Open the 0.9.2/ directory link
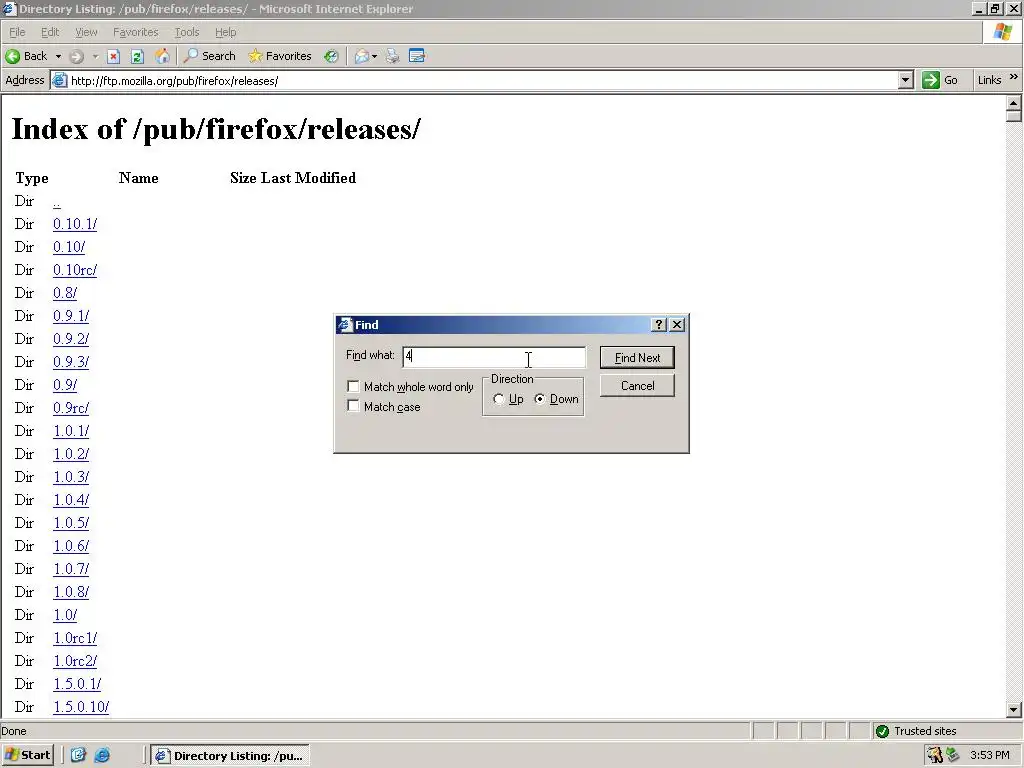Screen dimensions: 1024x768 [71, 339]
